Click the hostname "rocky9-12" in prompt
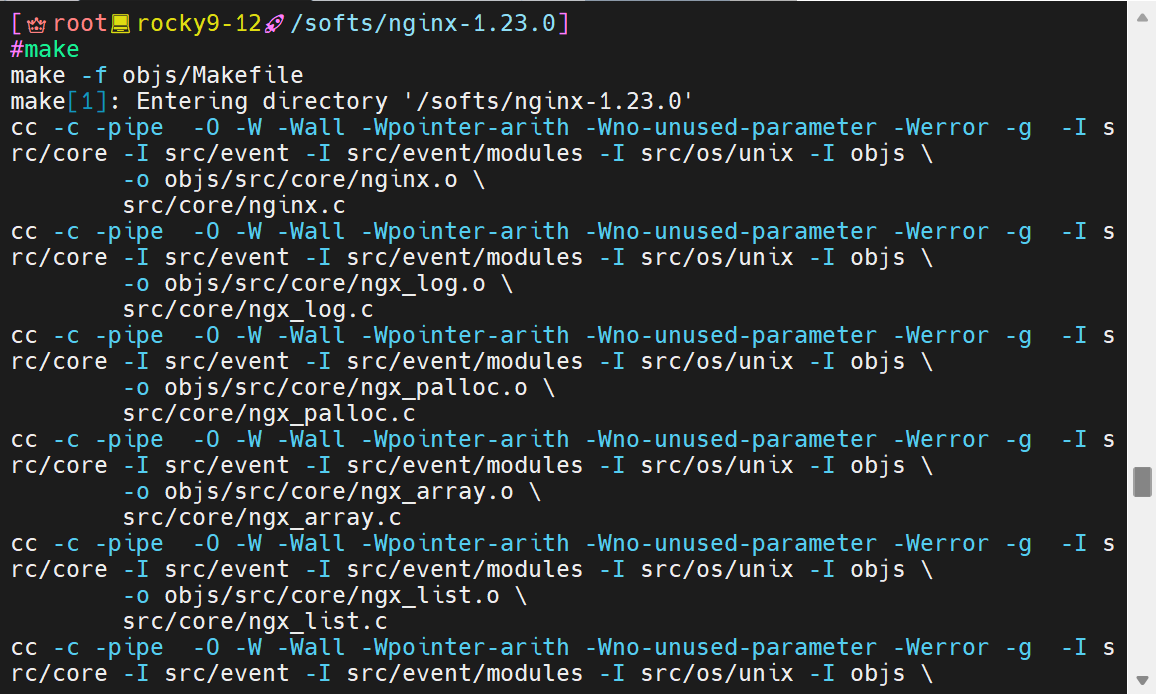Screen dimensions: 1156x694 [x=199, y=24]
